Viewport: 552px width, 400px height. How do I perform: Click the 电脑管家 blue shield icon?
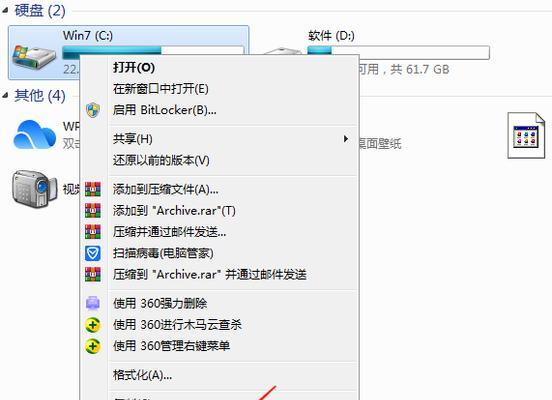(93, 253)
